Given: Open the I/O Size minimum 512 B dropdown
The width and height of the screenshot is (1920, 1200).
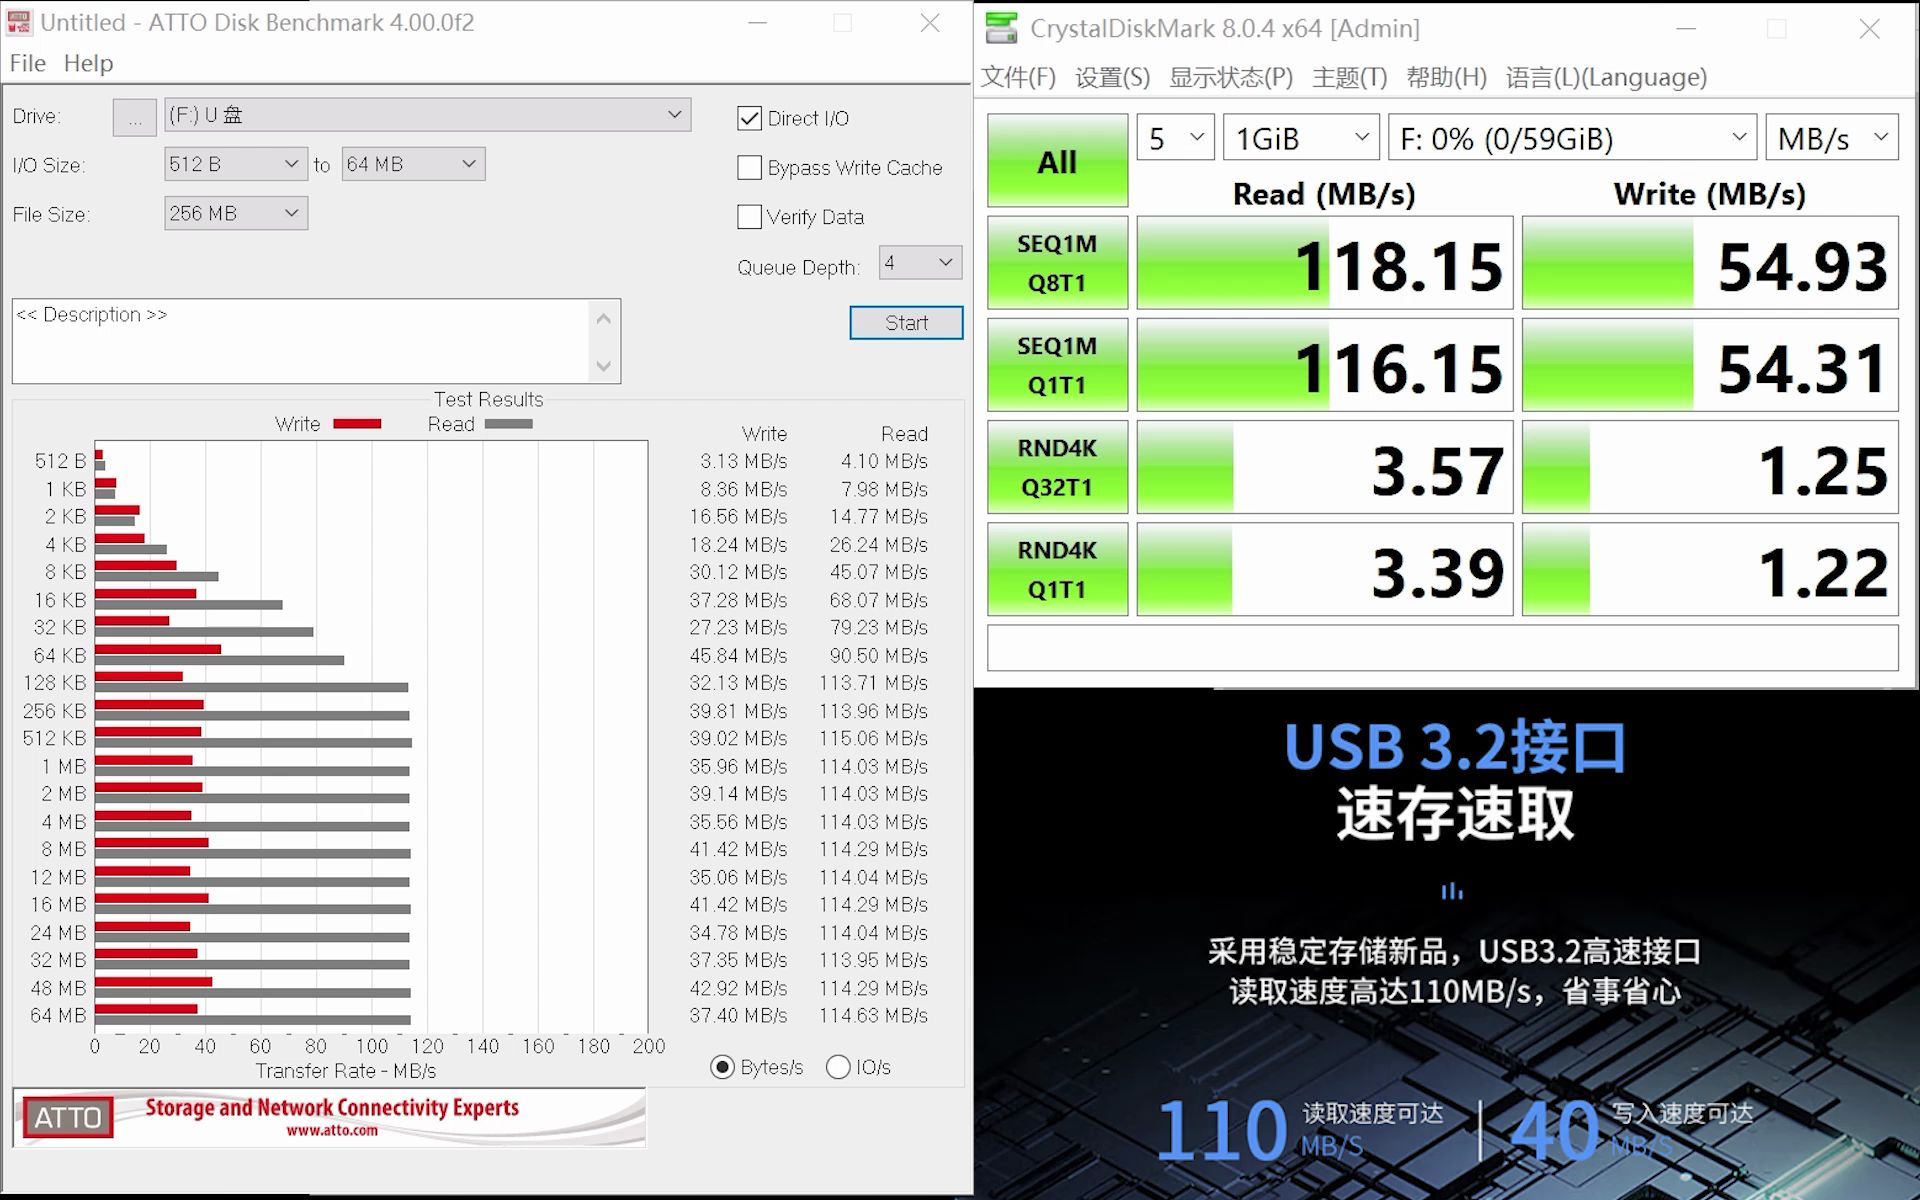Looking at the screenshot, I should coord(236,164).
